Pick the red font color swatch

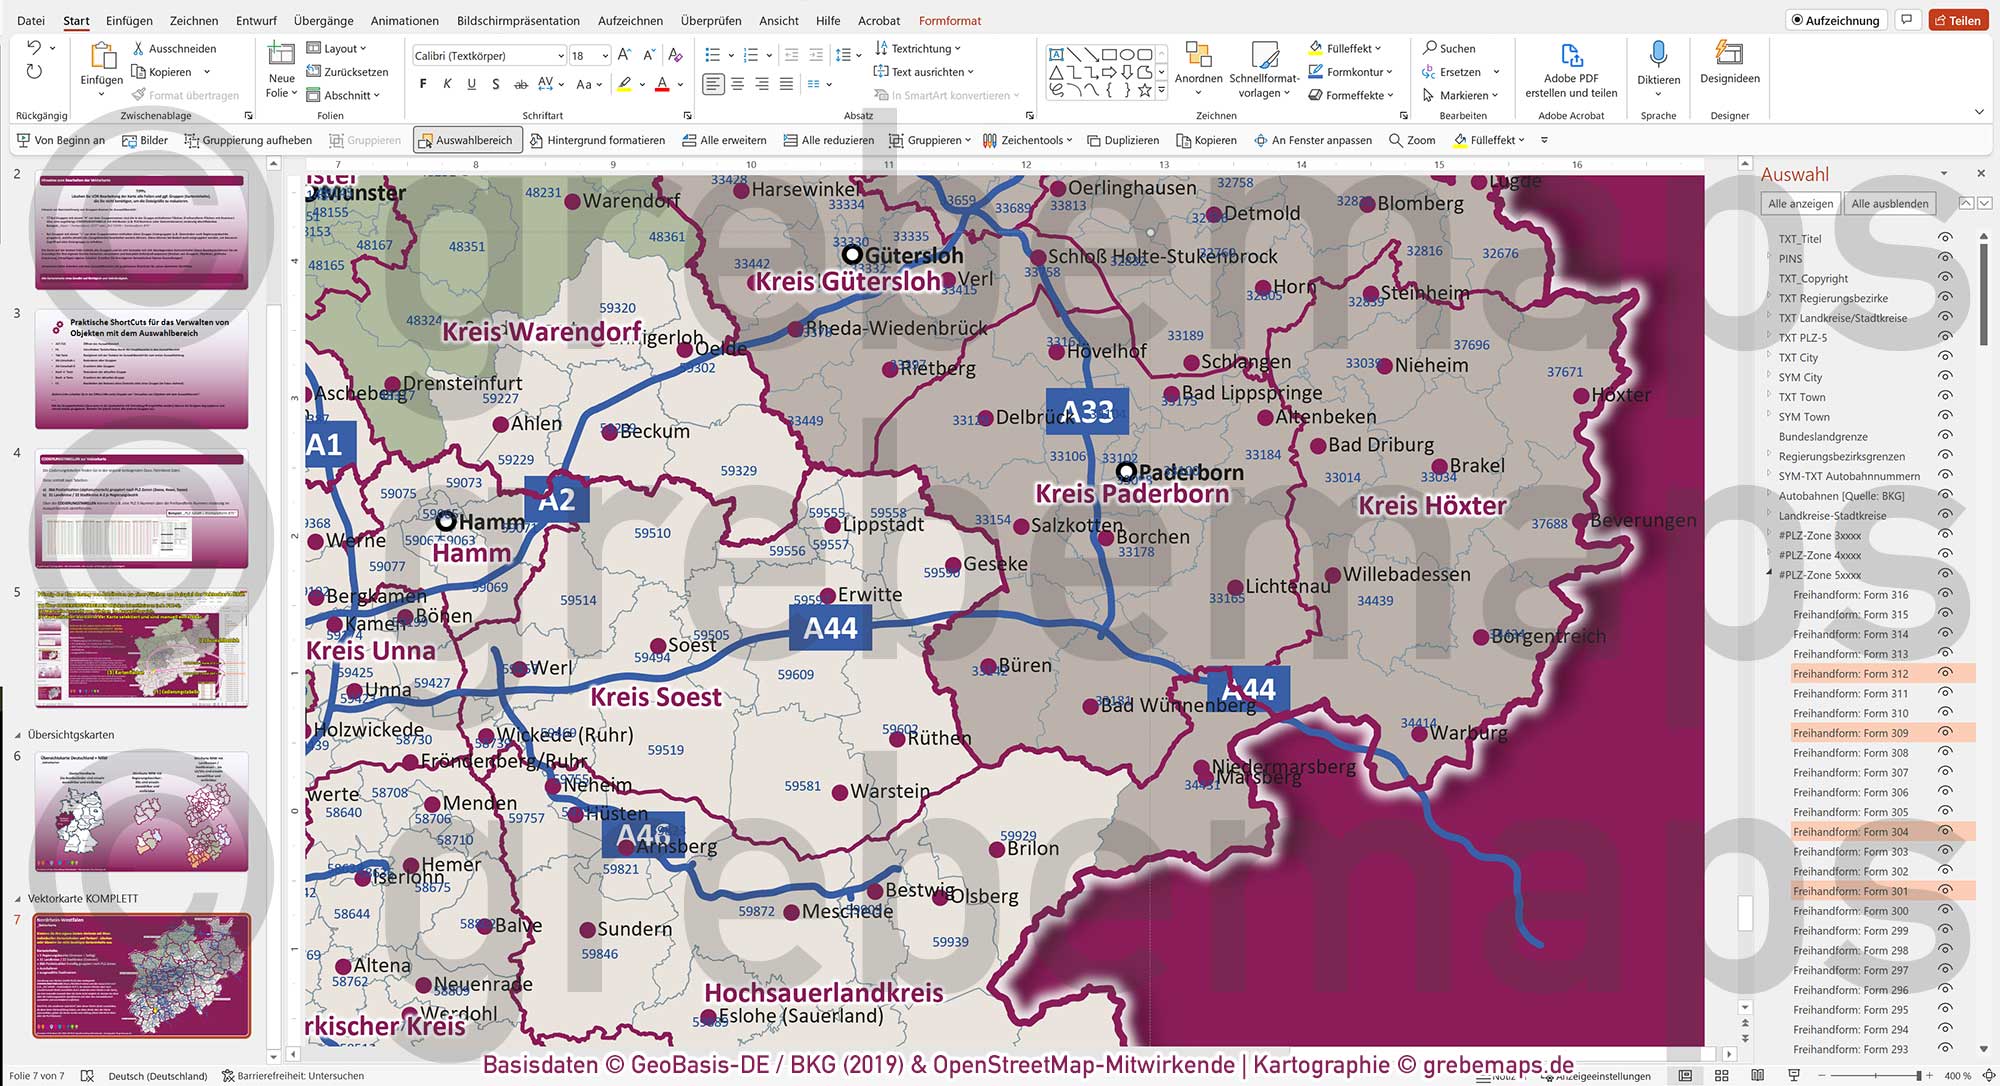(662, 86)
